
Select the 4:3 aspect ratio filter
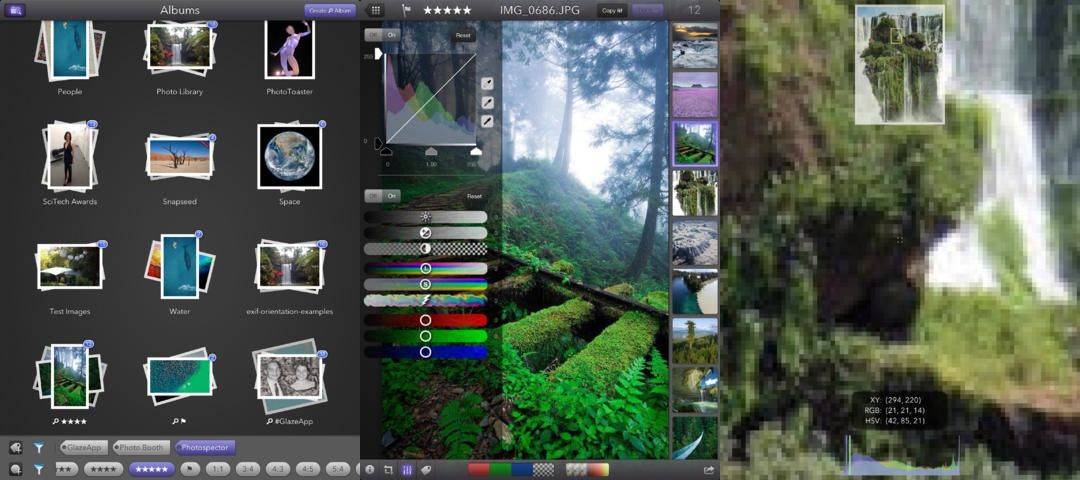(x=278, y=468)
